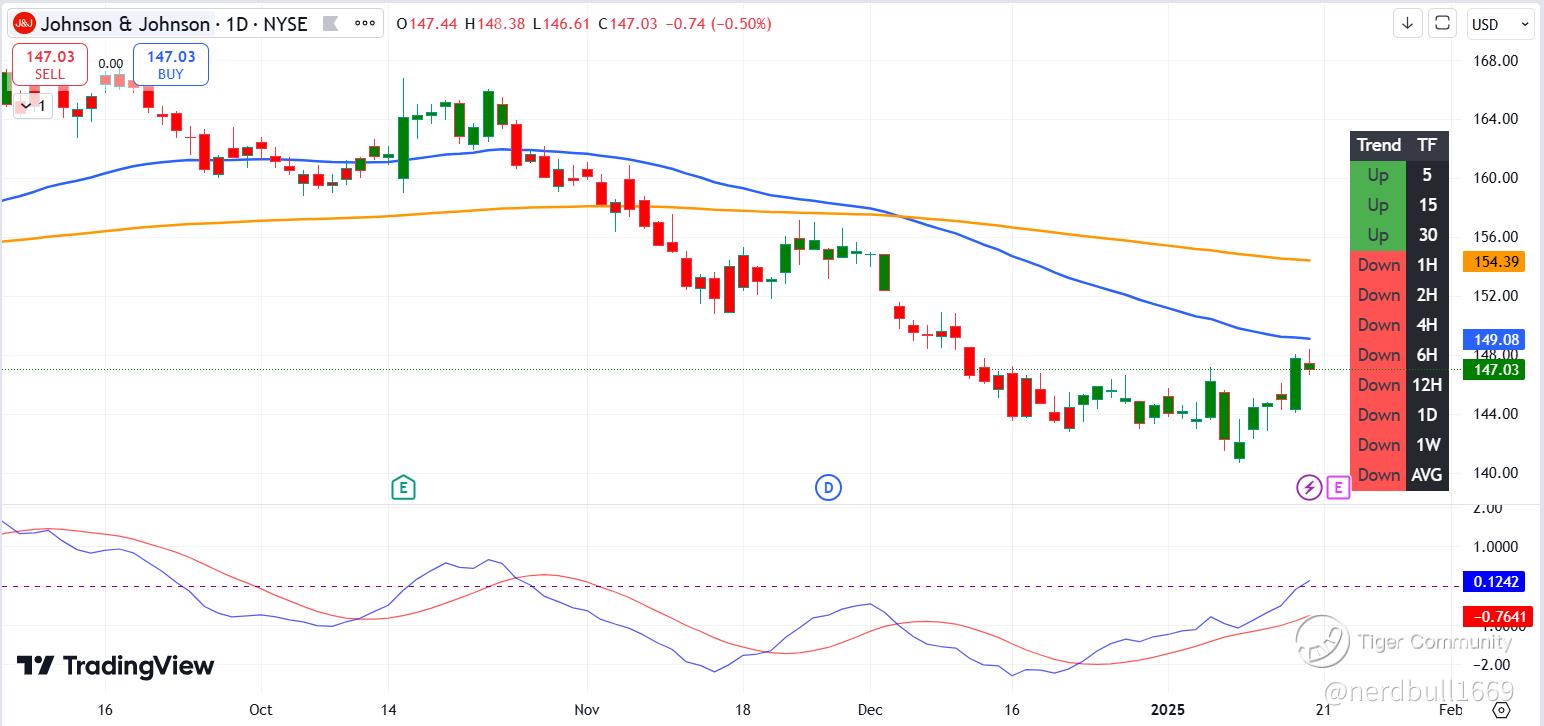The image size is (1544, 726).
Task: Click the Up cell for timeframe 15
Action: click(1378, 205)
